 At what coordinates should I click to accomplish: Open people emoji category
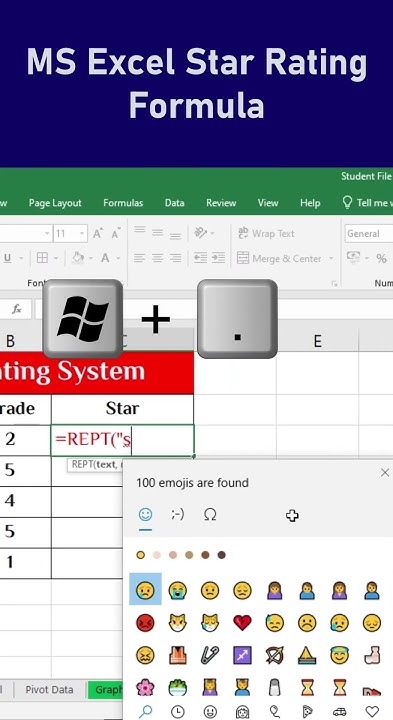coord(242,712)
